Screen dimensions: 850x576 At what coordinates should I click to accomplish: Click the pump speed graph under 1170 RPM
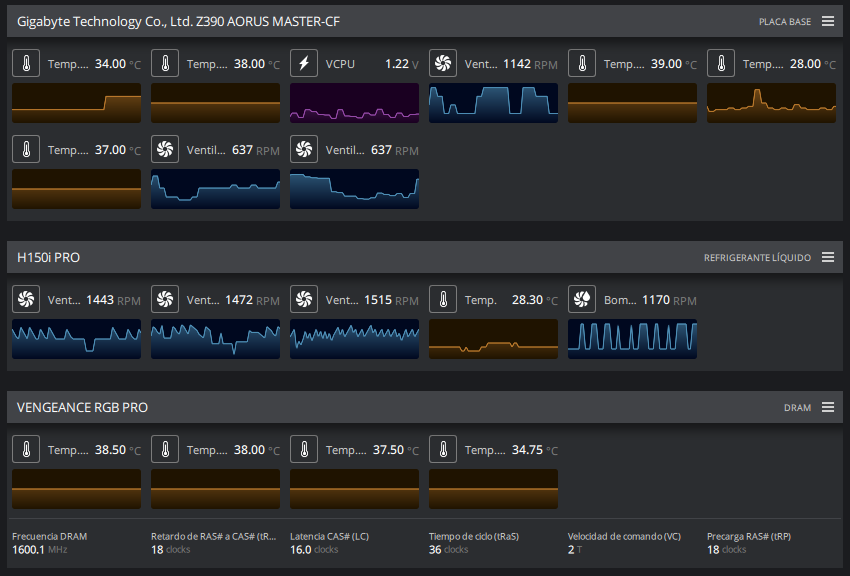[633, 339]
